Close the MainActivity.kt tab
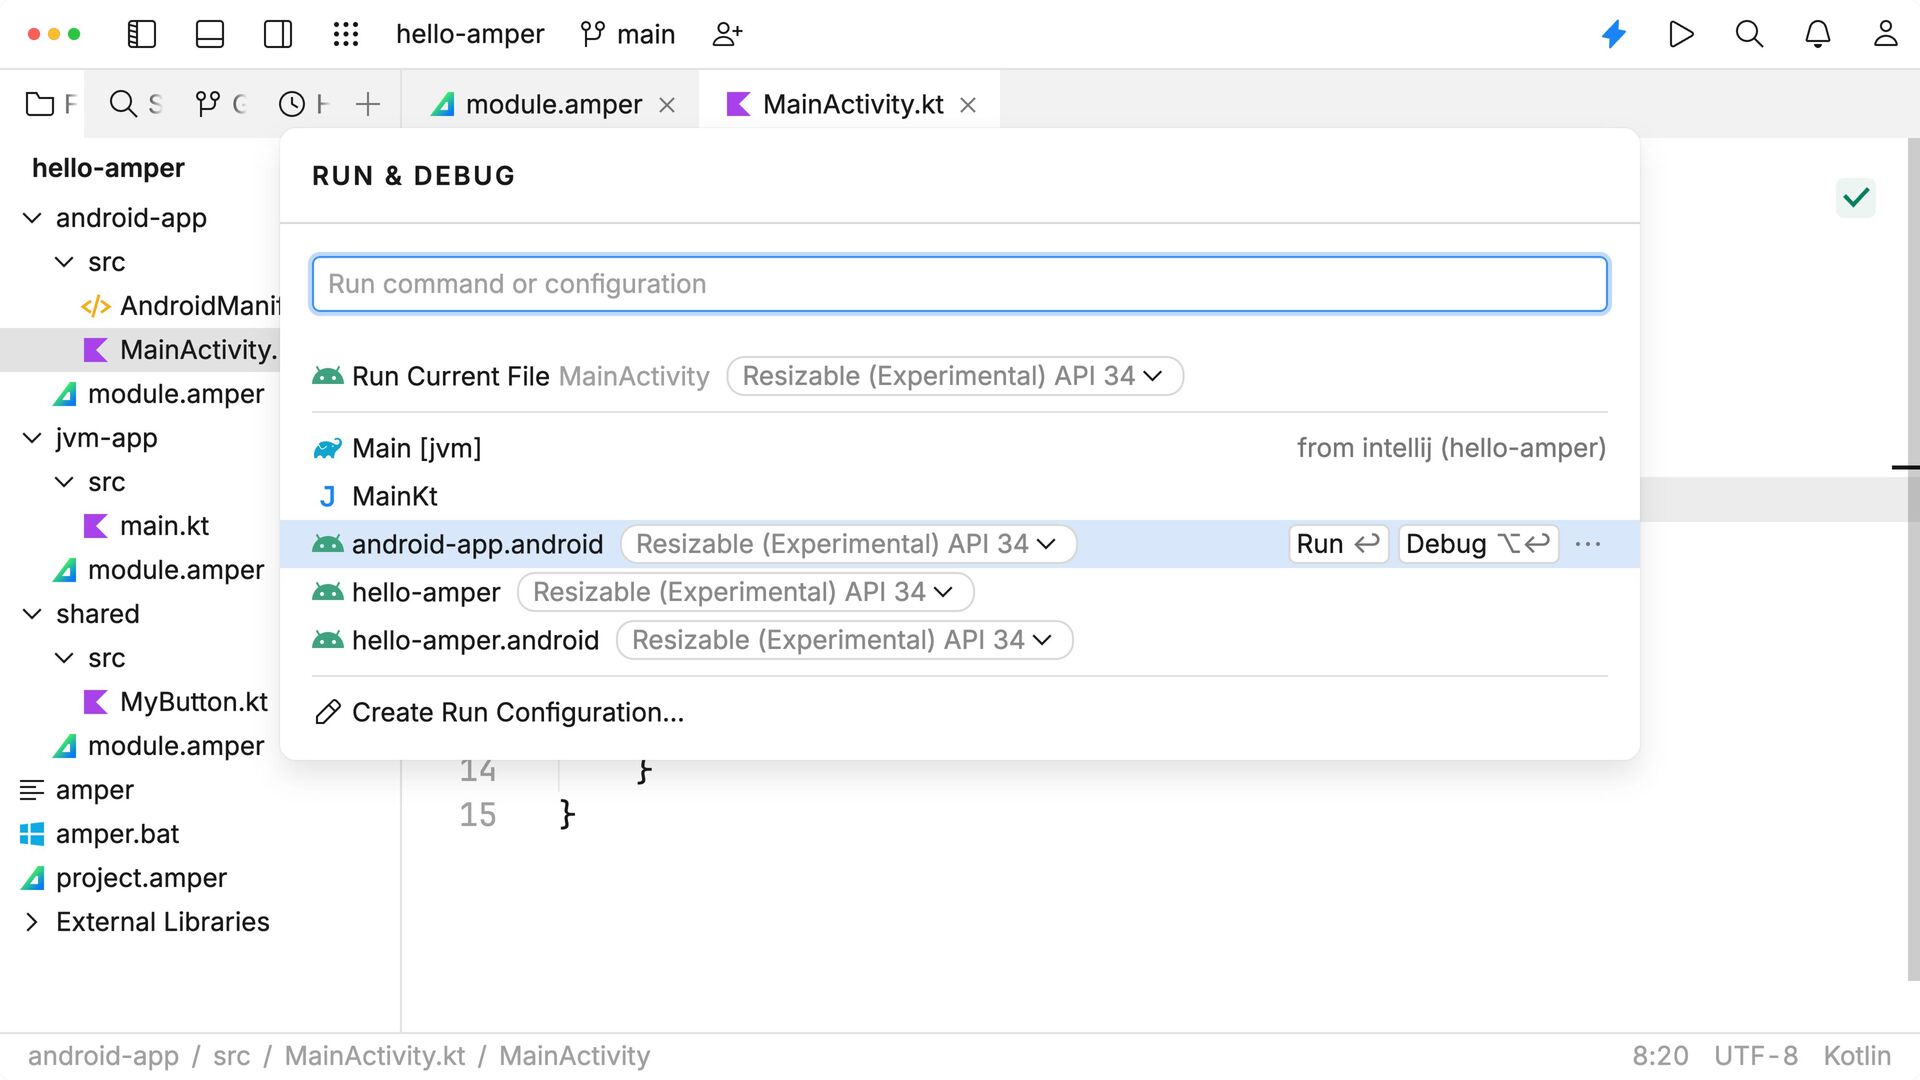This screenshot has height=1080, width=1920. click(x=967, y=105)
